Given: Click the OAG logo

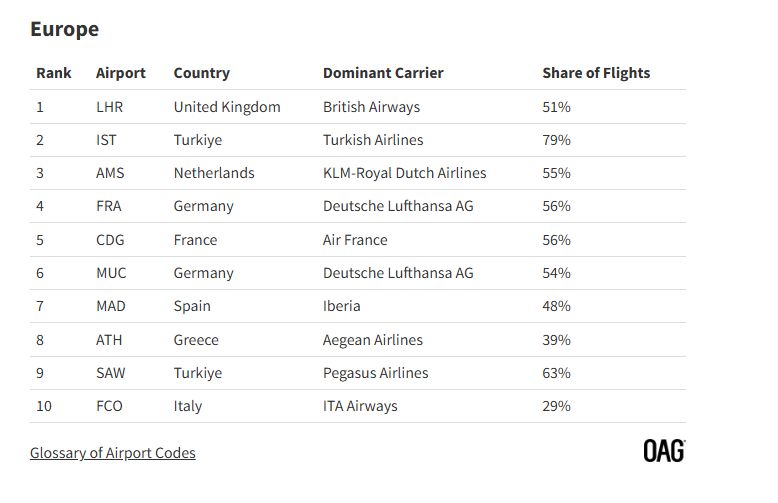Looking at the screenshot, I should 664,451.
